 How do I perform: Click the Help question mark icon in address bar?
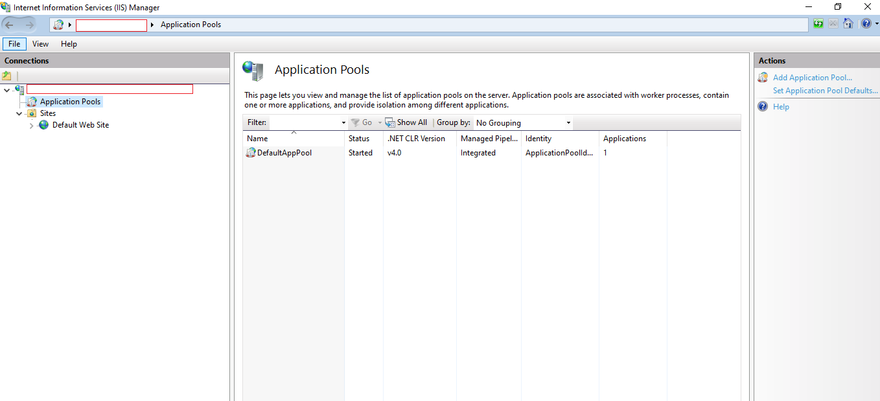point(864,24)
